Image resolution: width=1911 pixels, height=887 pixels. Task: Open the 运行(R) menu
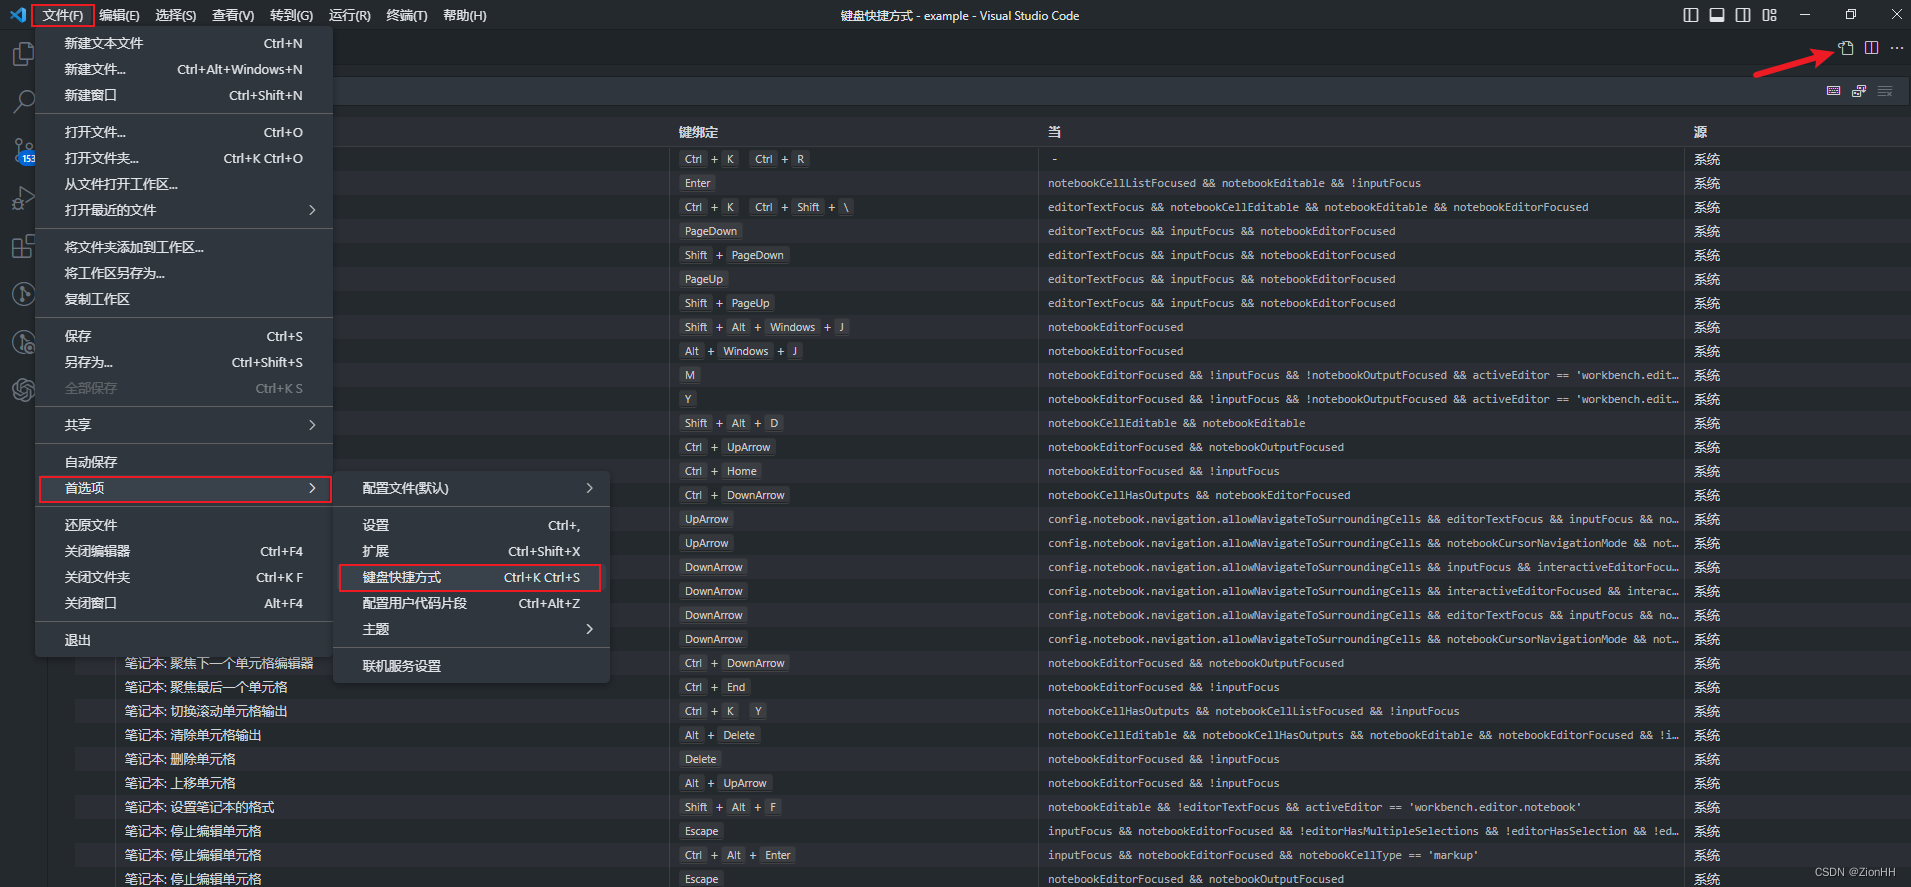point(349,15)
